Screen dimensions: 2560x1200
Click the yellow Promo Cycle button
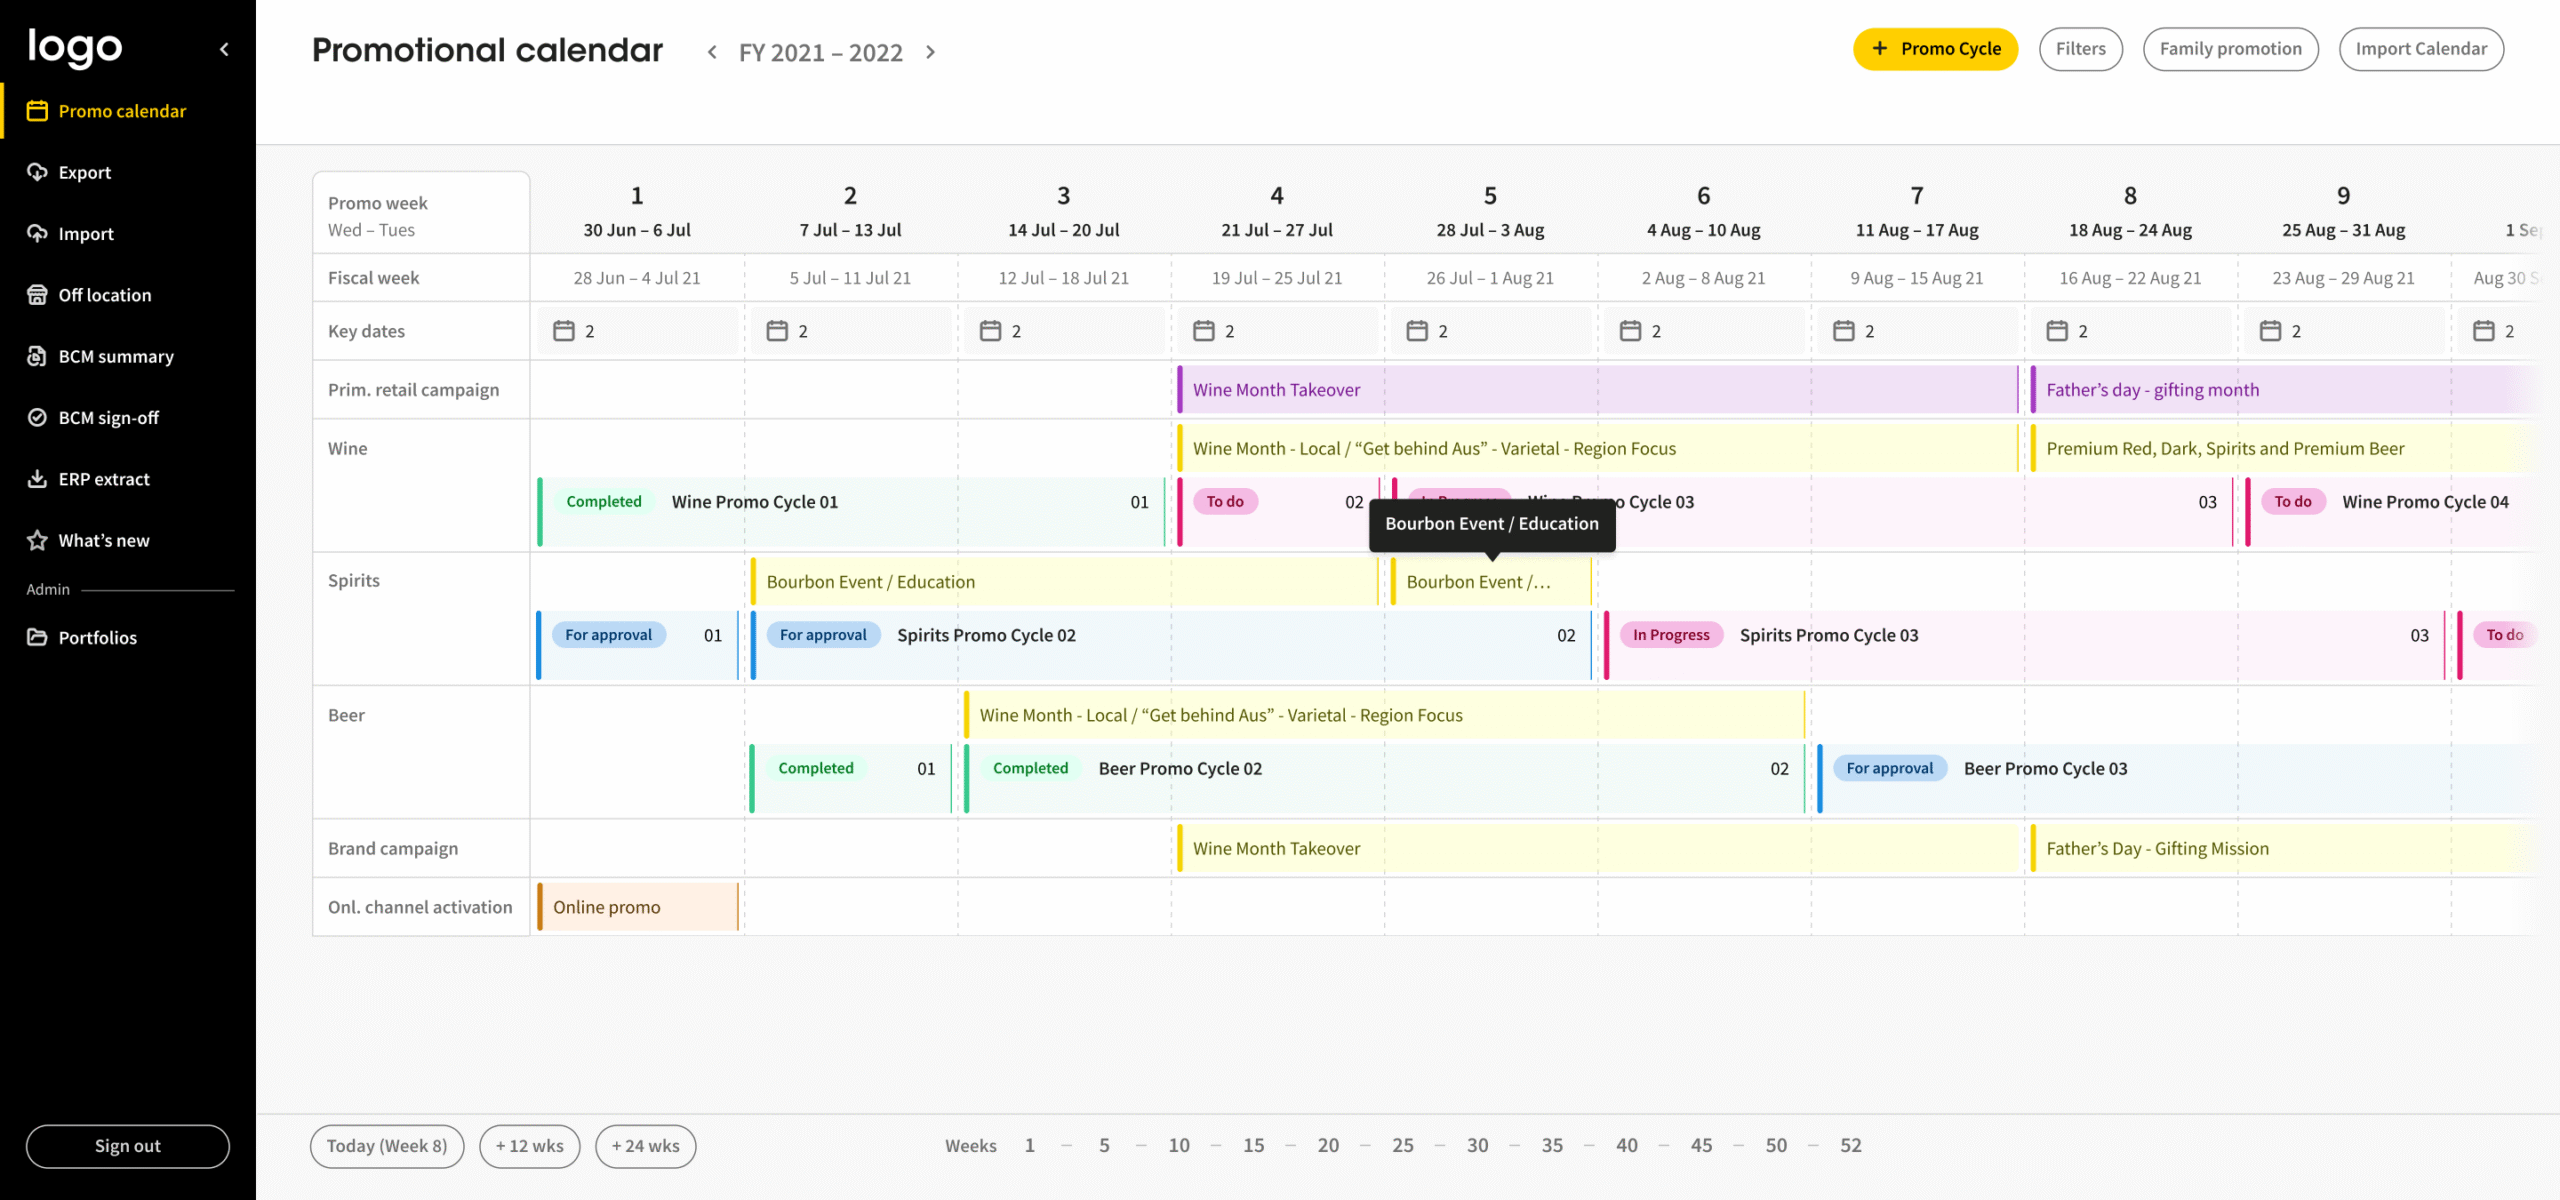tap(1935, 49)
